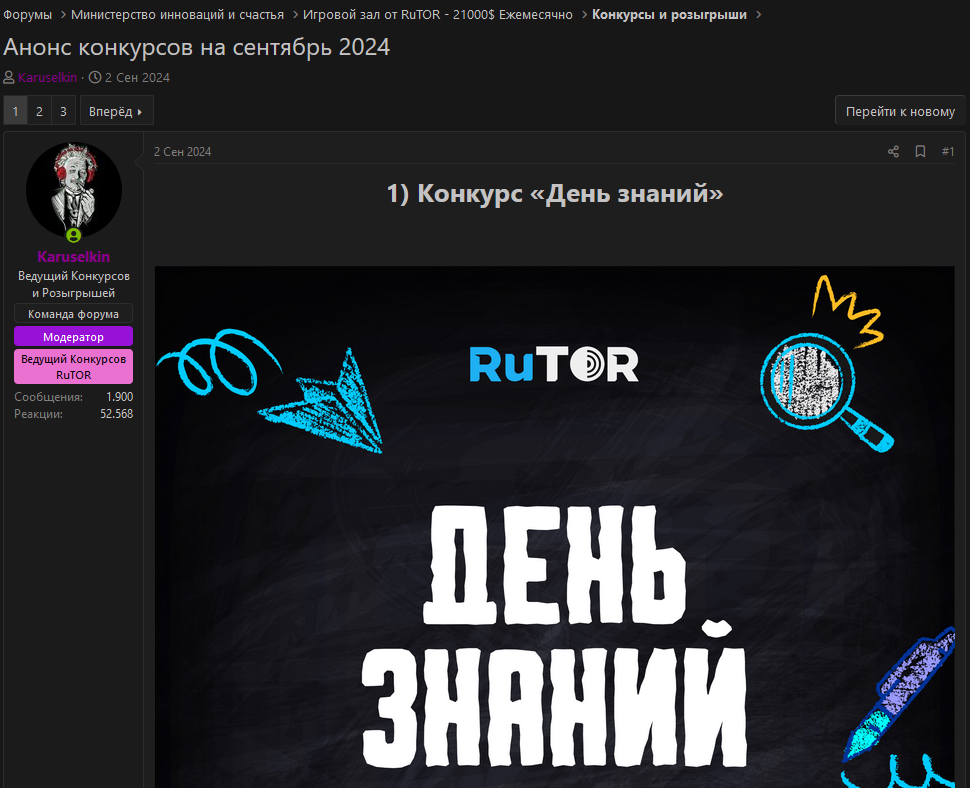
Task: Click the RuTOR logo in the banner
Action: pos(553,365)
